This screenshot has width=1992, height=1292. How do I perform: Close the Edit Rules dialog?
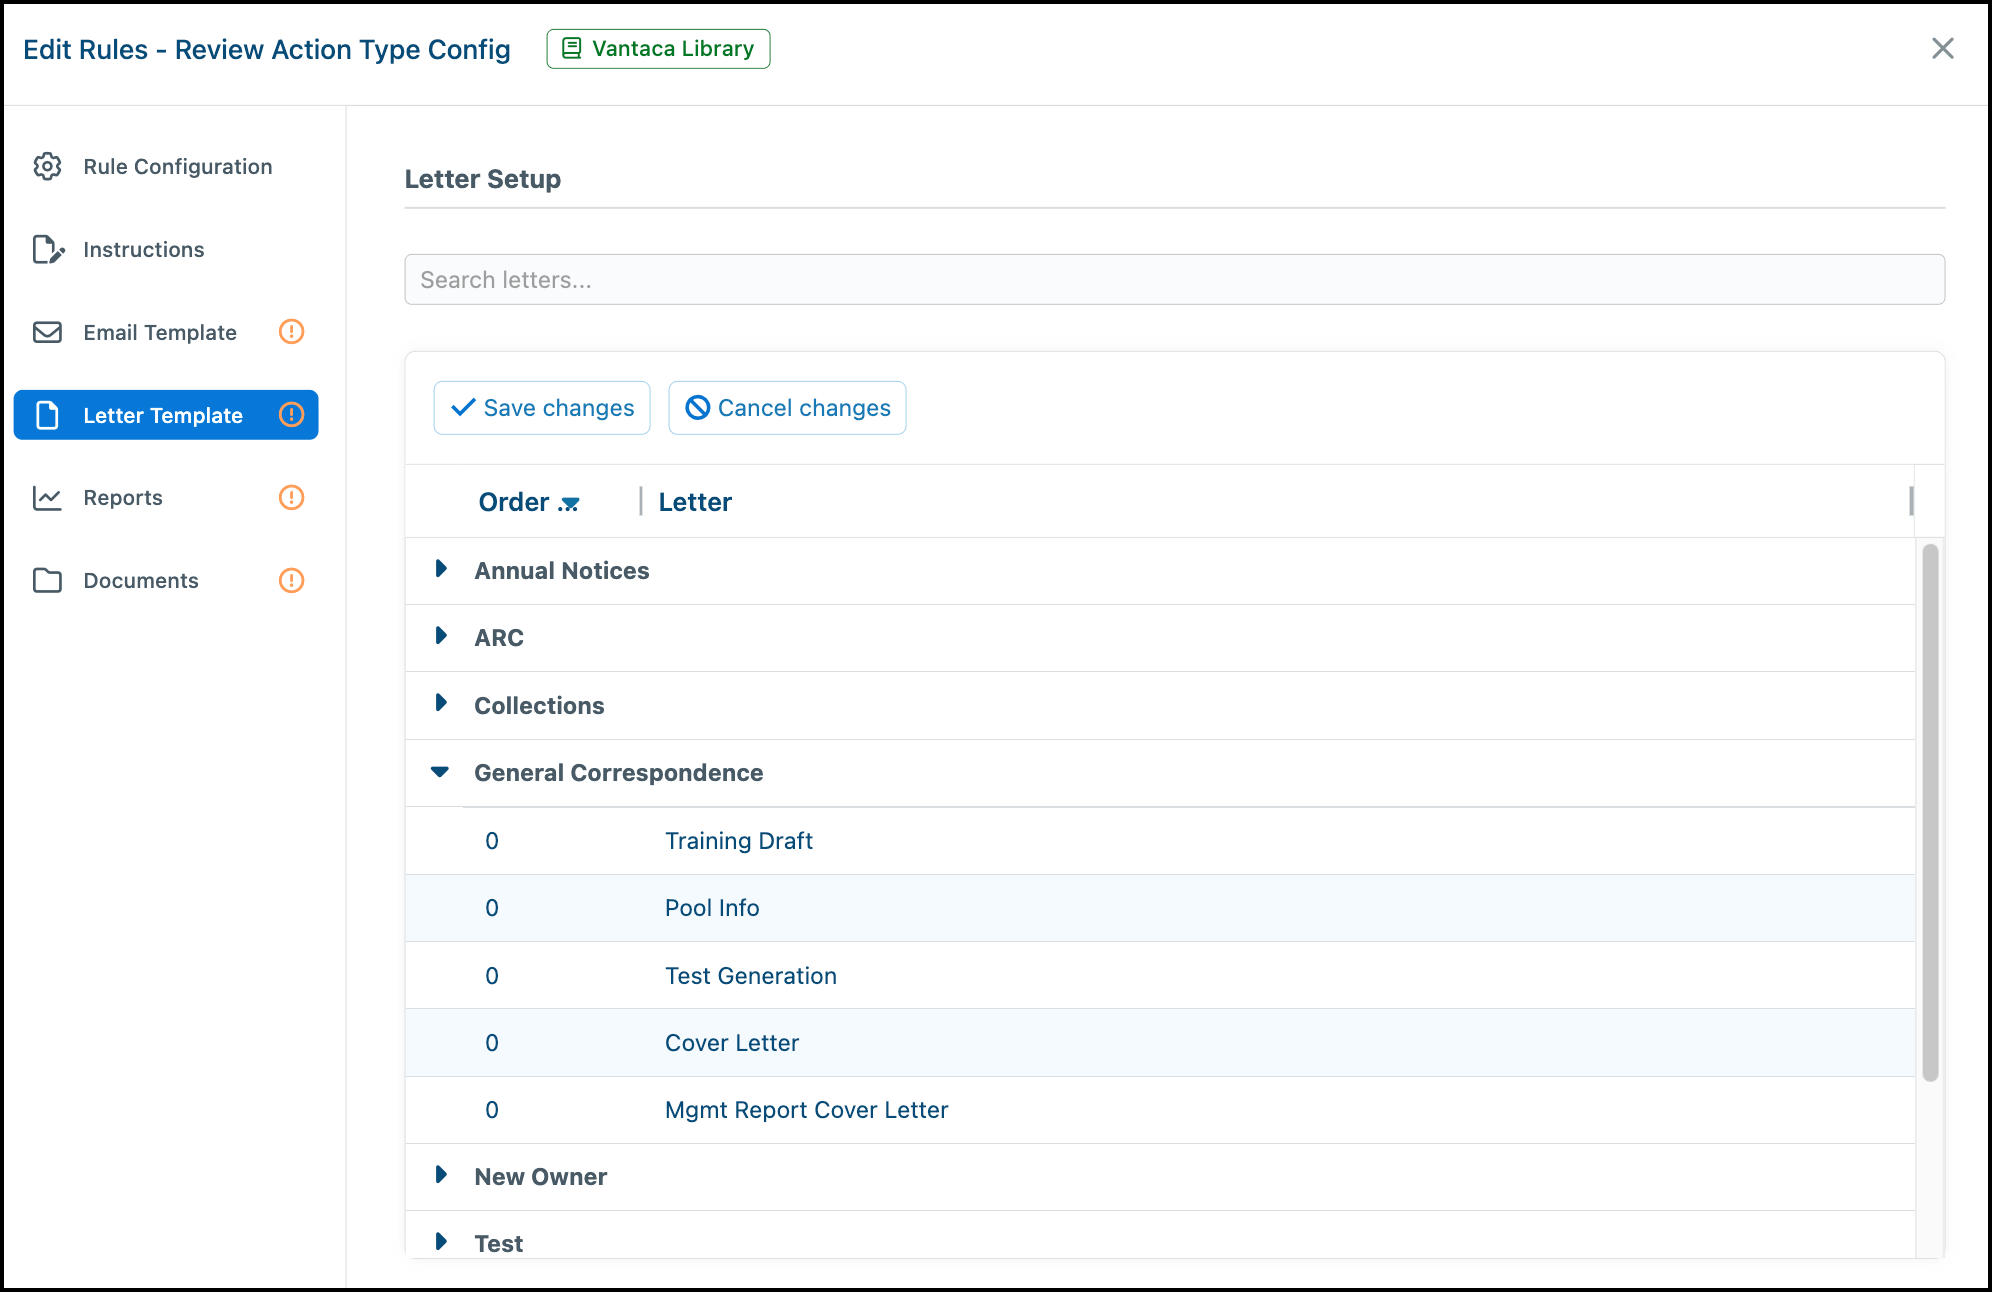(x=1942, y=48)
